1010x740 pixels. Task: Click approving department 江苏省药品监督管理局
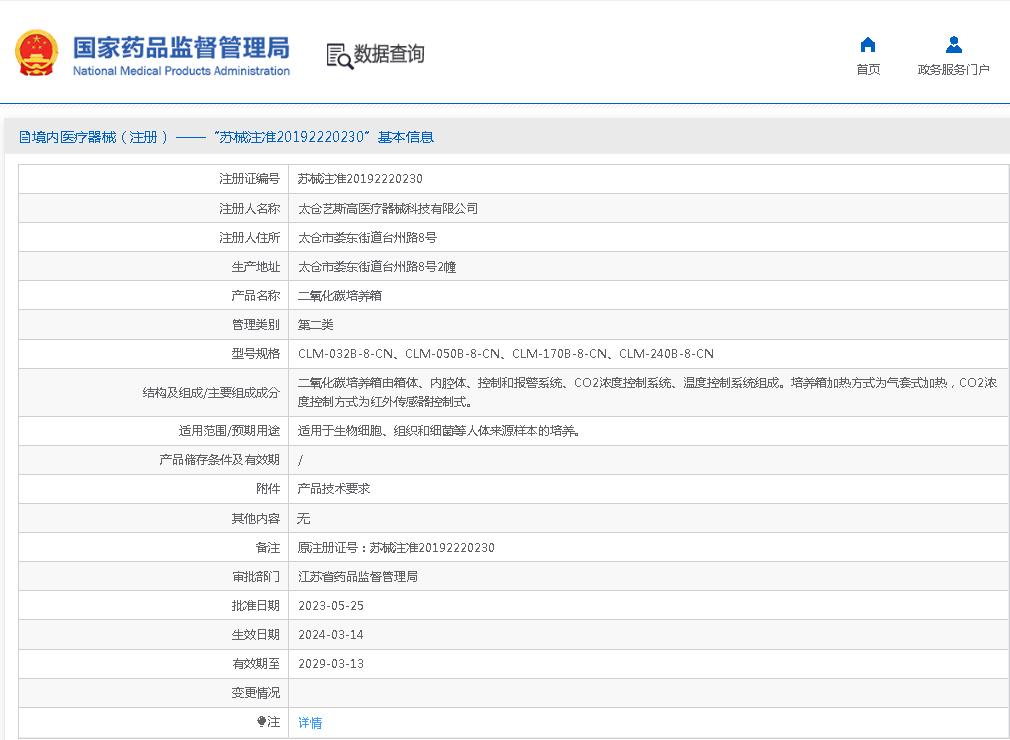358,577
